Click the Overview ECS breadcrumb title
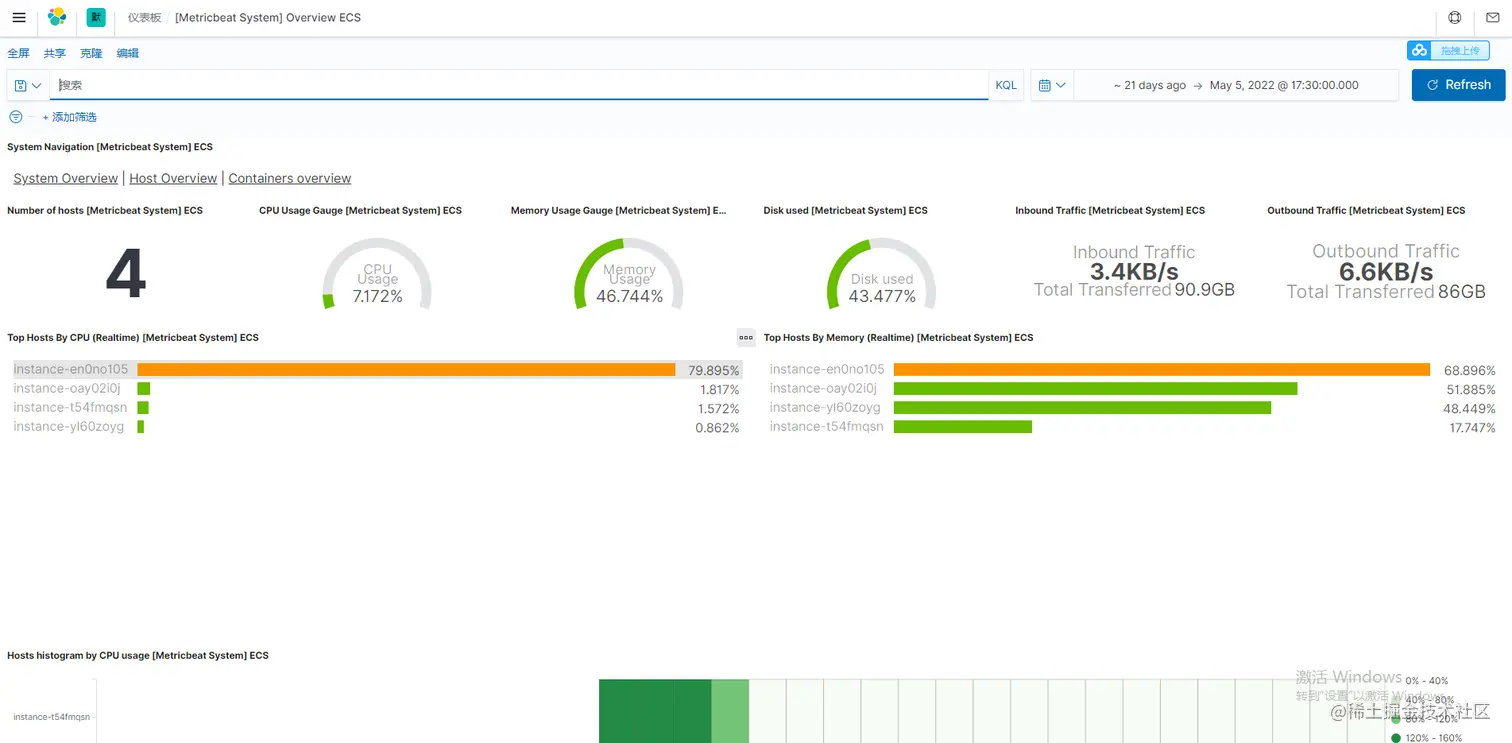The width and height of the screenshot is (1512, 743). (x=268, y=17)
